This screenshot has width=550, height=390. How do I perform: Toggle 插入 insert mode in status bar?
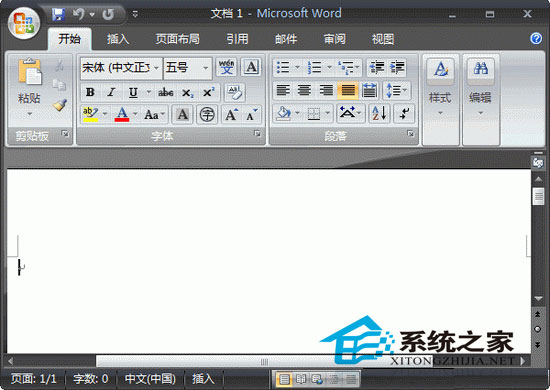203,379
